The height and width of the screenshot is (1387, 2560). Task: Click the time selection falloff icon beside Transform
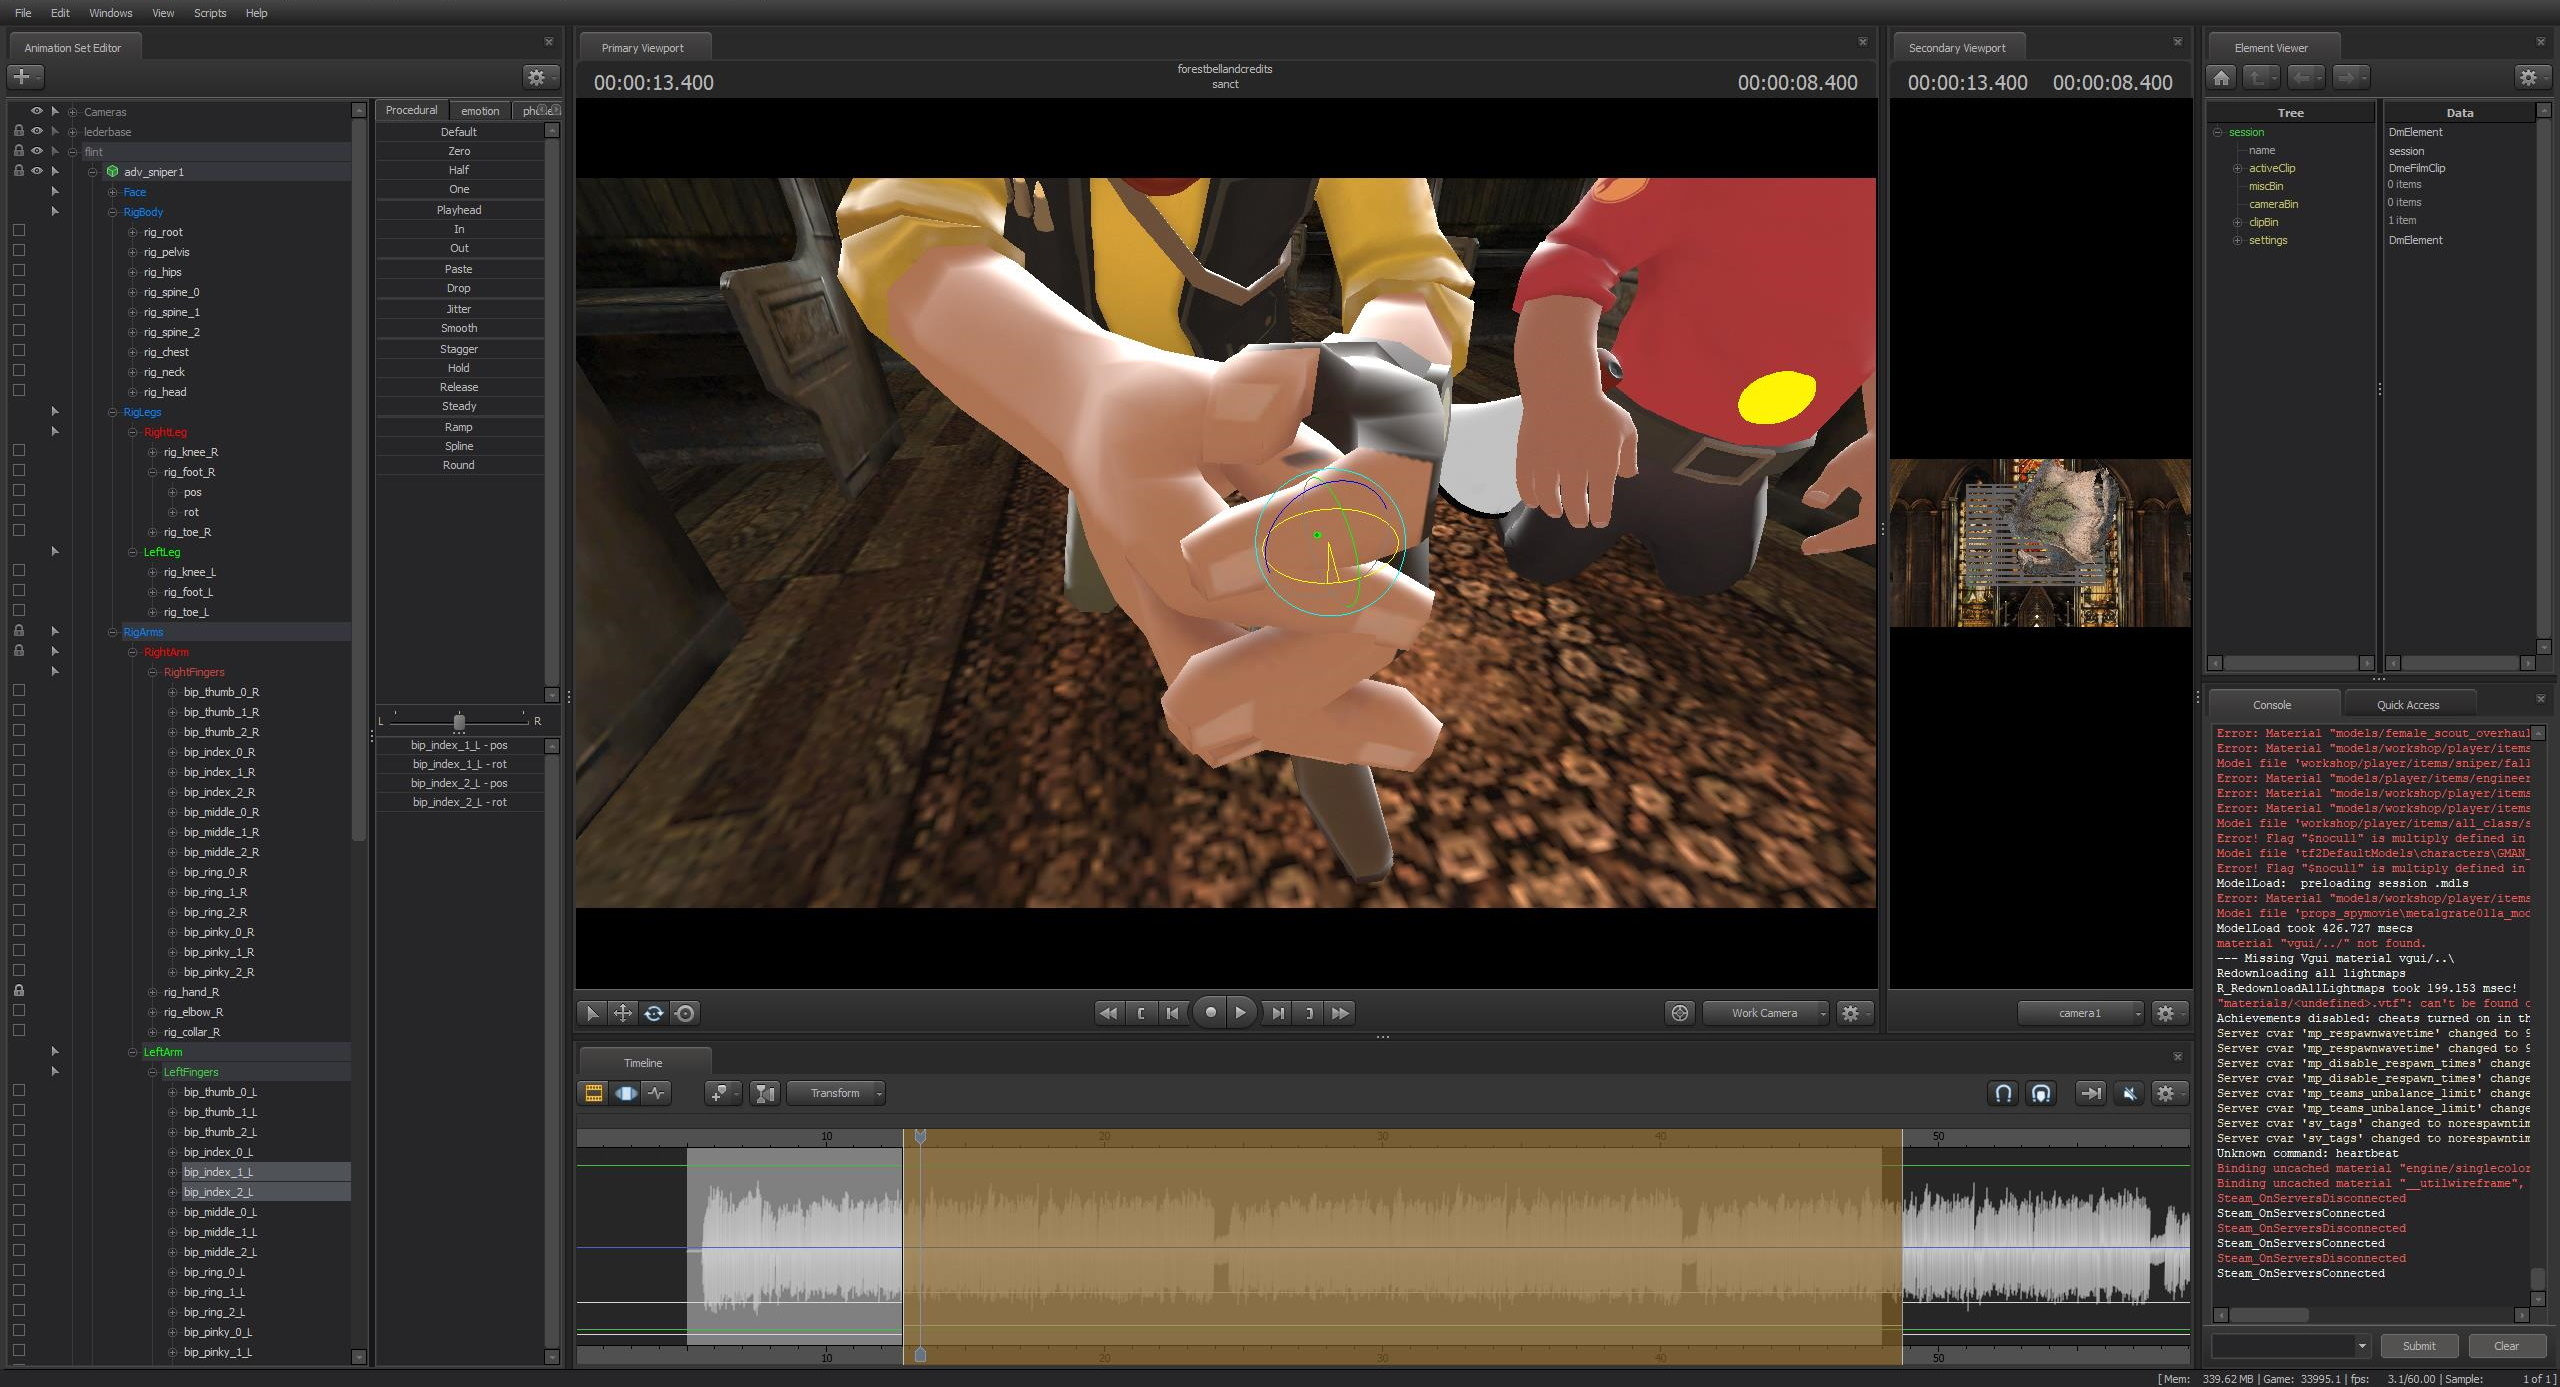point(765,1093)
